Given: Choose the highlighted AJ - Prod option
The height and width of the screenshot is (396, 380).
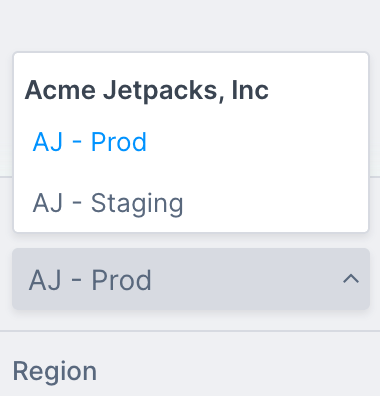Looking at the screenshot, I should coord(191,142).
